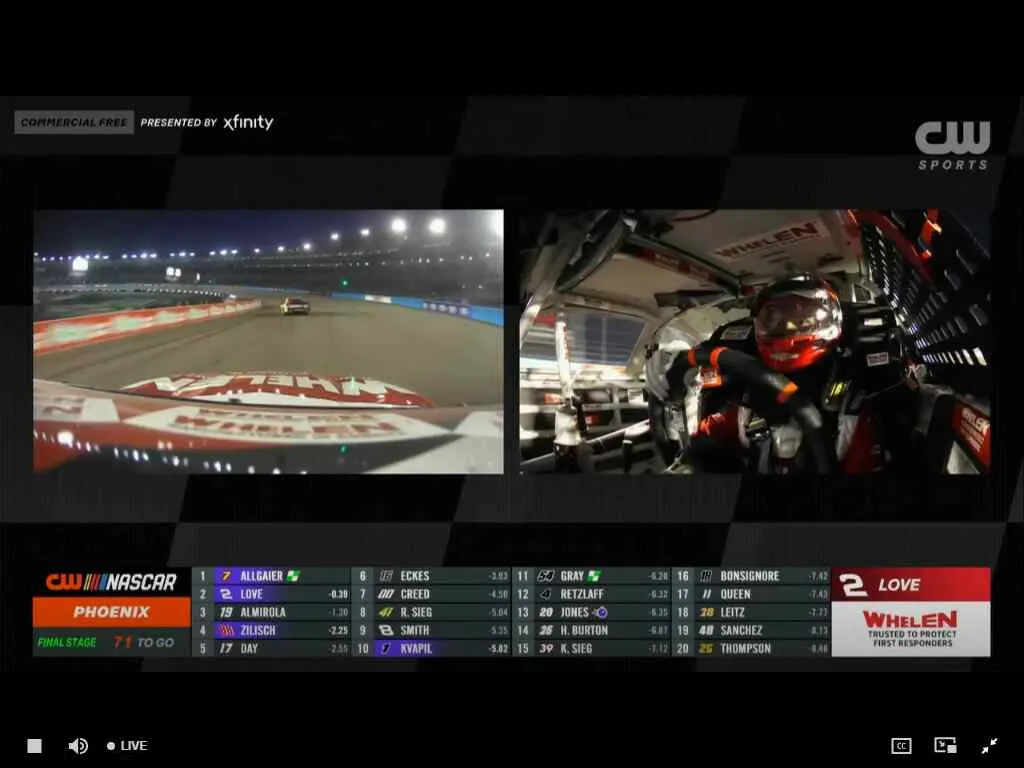Jump to the LIVE indicator
Screen dimensions: 1024x768
point(127,746)
